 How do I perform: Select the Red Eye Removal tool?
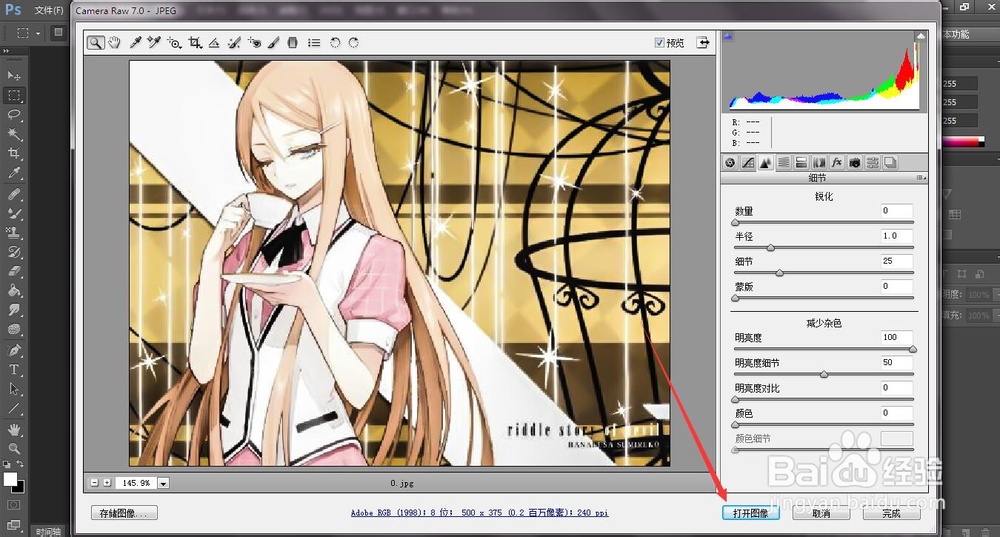click(254, 43)
